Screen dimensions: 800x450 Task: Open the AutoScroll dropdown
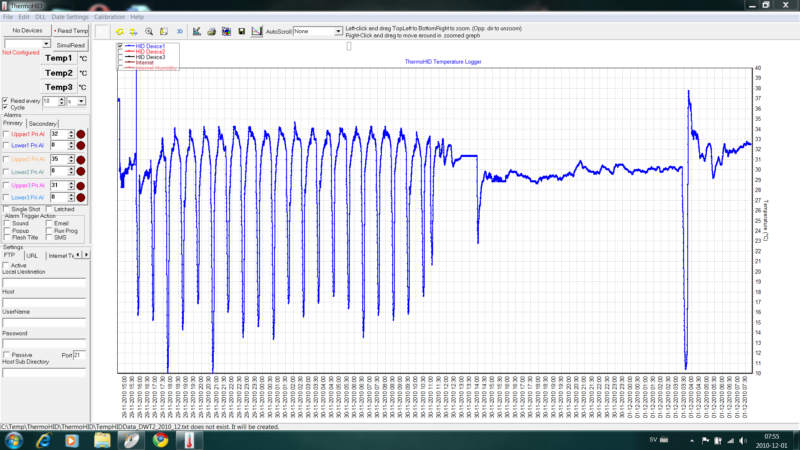pos(338,31)
